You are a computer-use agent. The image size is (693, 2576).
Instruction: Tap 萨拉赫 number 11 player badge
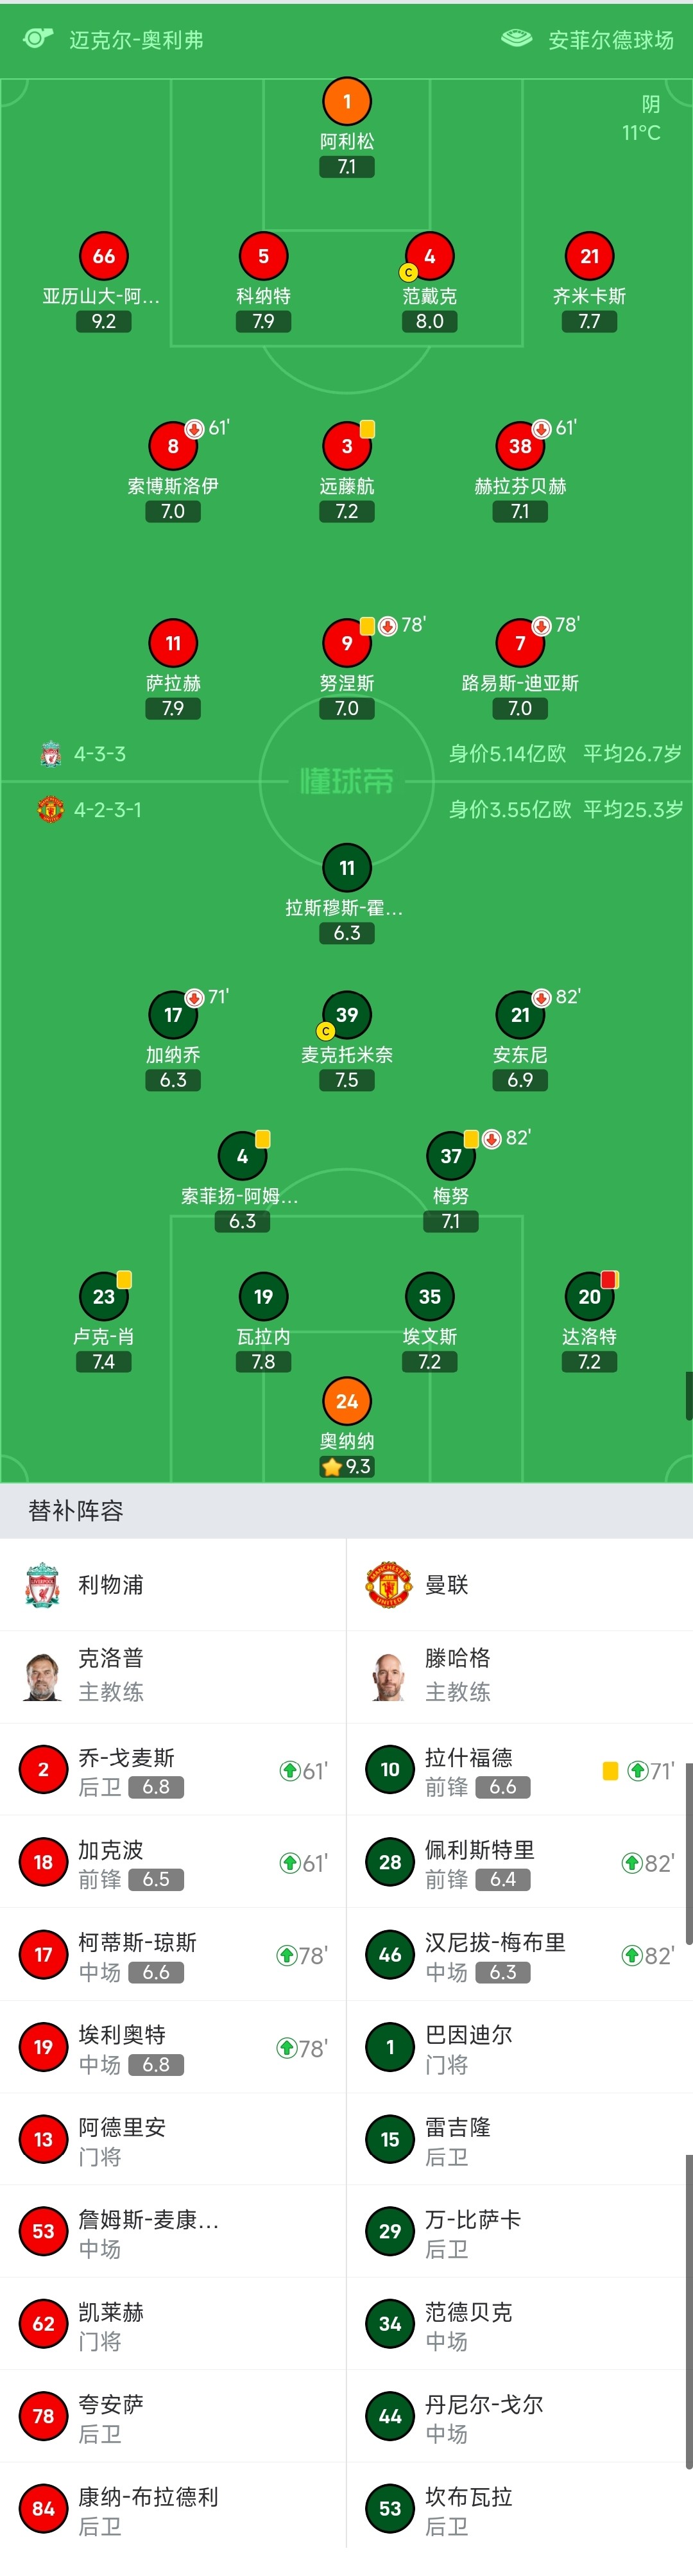click(173, 643)
